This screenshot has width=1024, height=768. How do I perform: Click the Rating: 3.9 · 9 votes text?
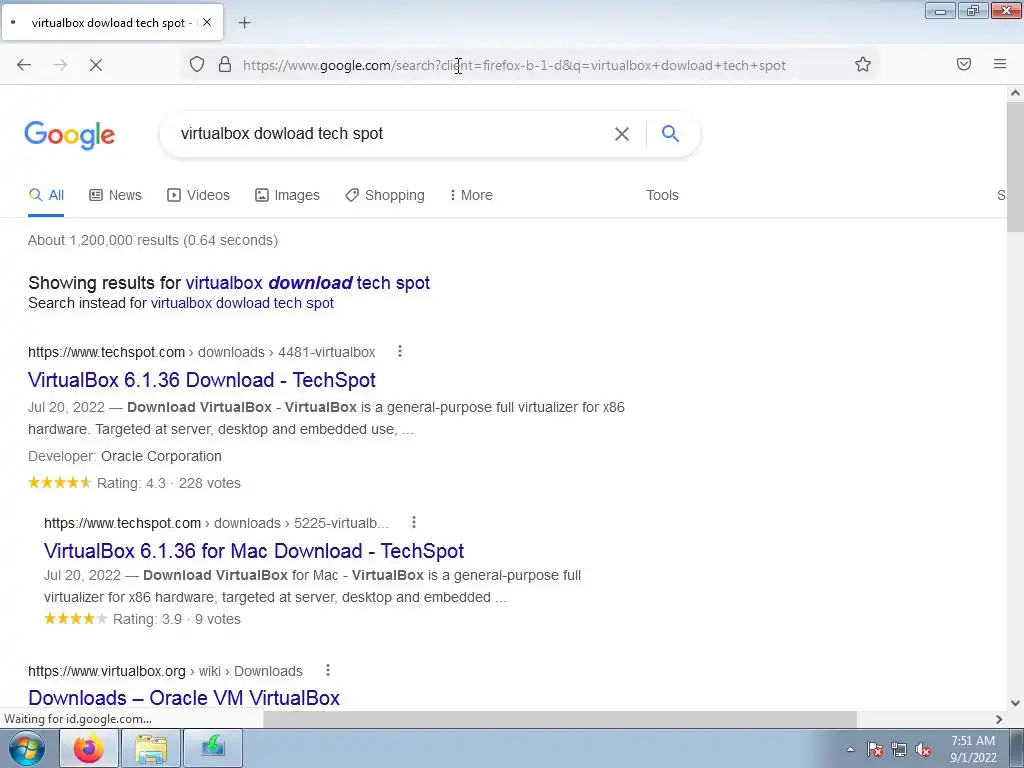pyautogui.click(x=176, y=619)
